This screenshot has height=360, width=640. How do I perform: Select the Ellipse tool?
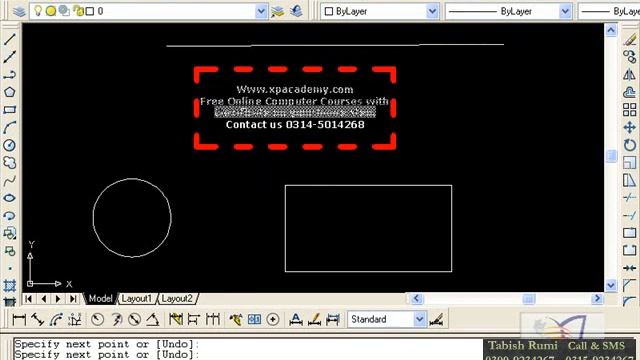point(9,198)
